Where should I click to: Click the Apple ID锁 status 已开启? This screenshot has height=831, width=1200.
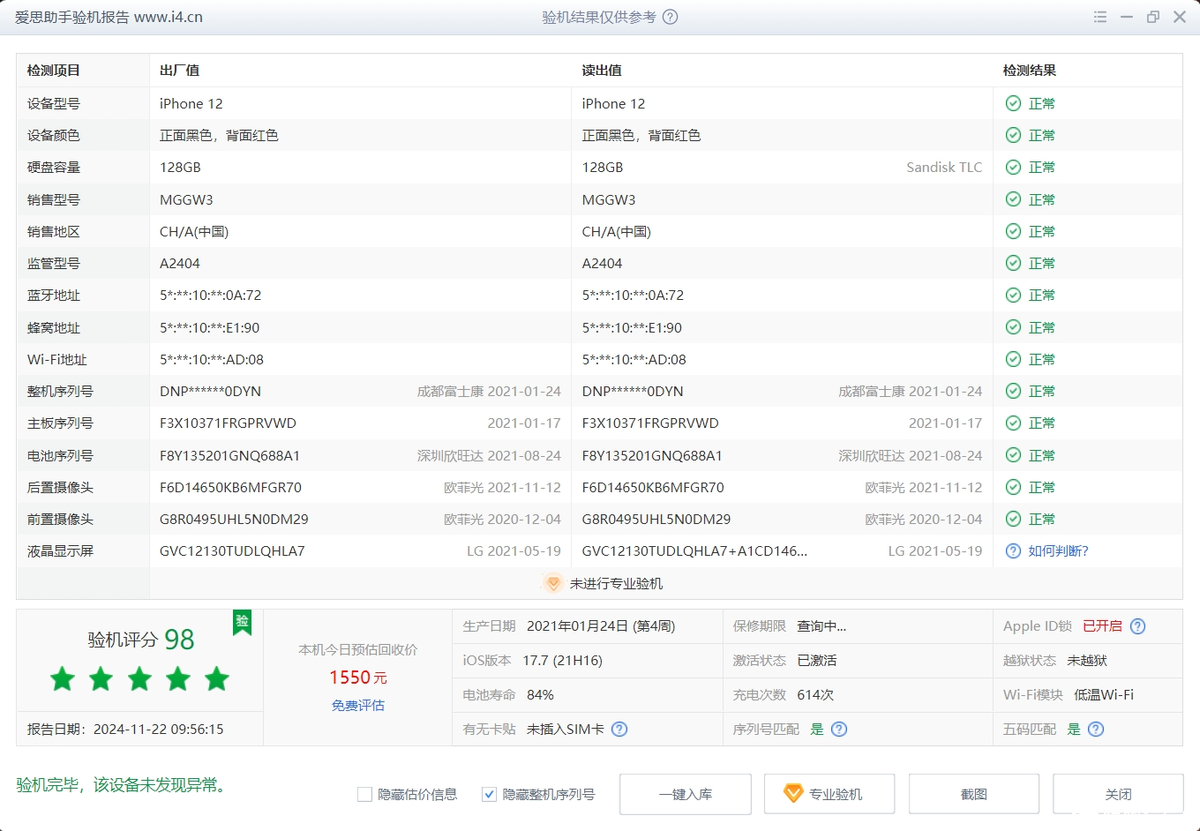pyautogui.click(x=1102, y=627)
